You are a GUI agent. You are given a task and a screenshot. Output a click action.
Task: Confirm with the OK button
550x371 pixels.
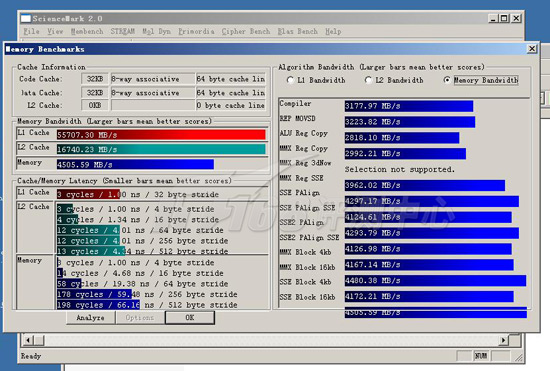point(190,318)
